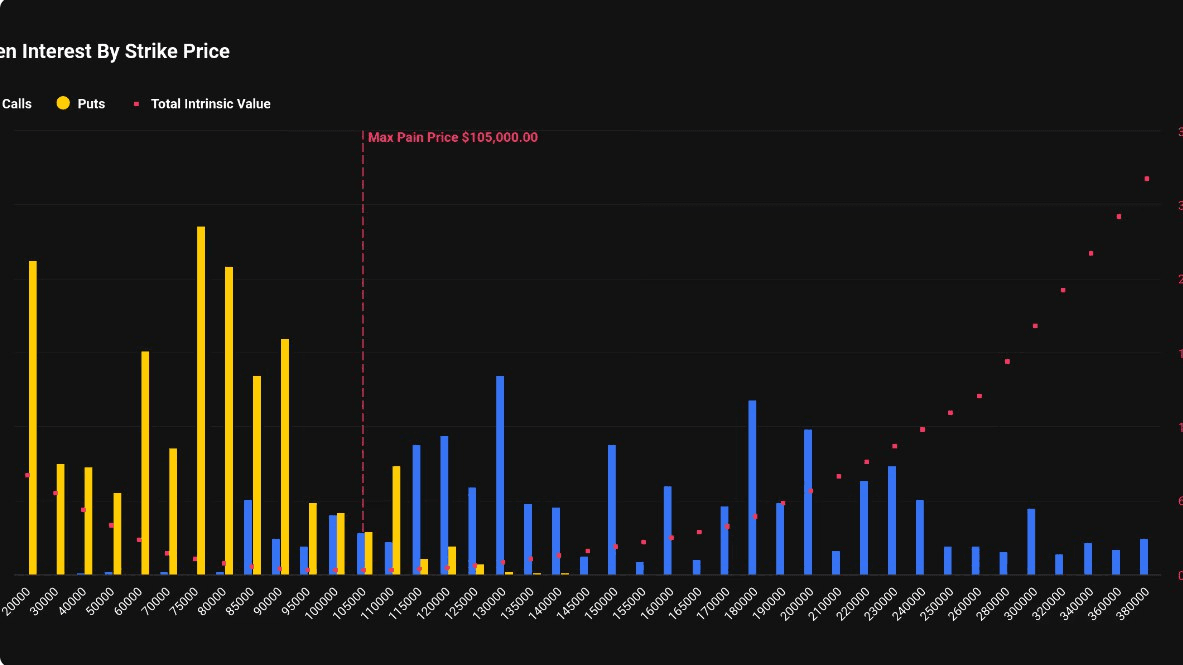Select the puts bar at strike 90000

click(285, 456)
